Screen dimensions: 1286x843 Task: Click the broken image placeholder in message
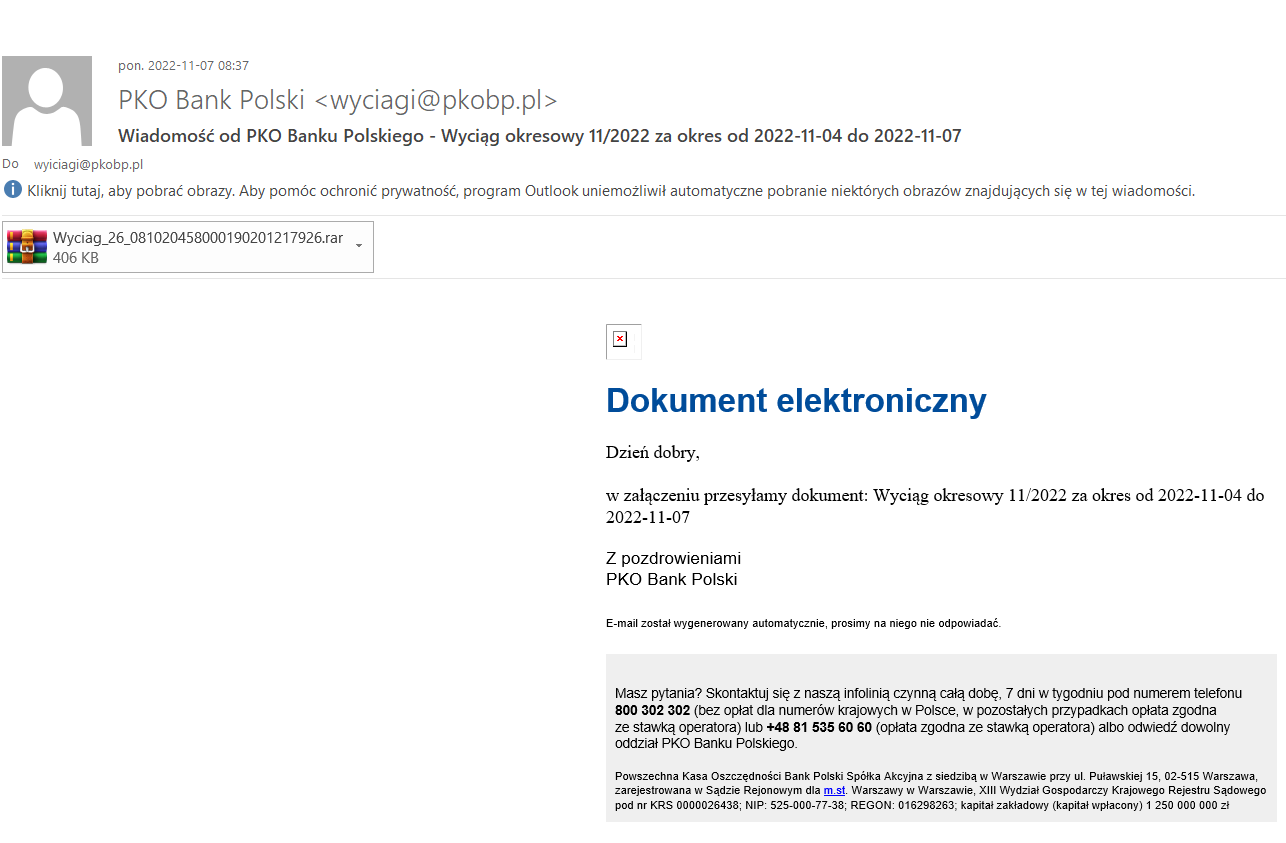click(620, 340)
